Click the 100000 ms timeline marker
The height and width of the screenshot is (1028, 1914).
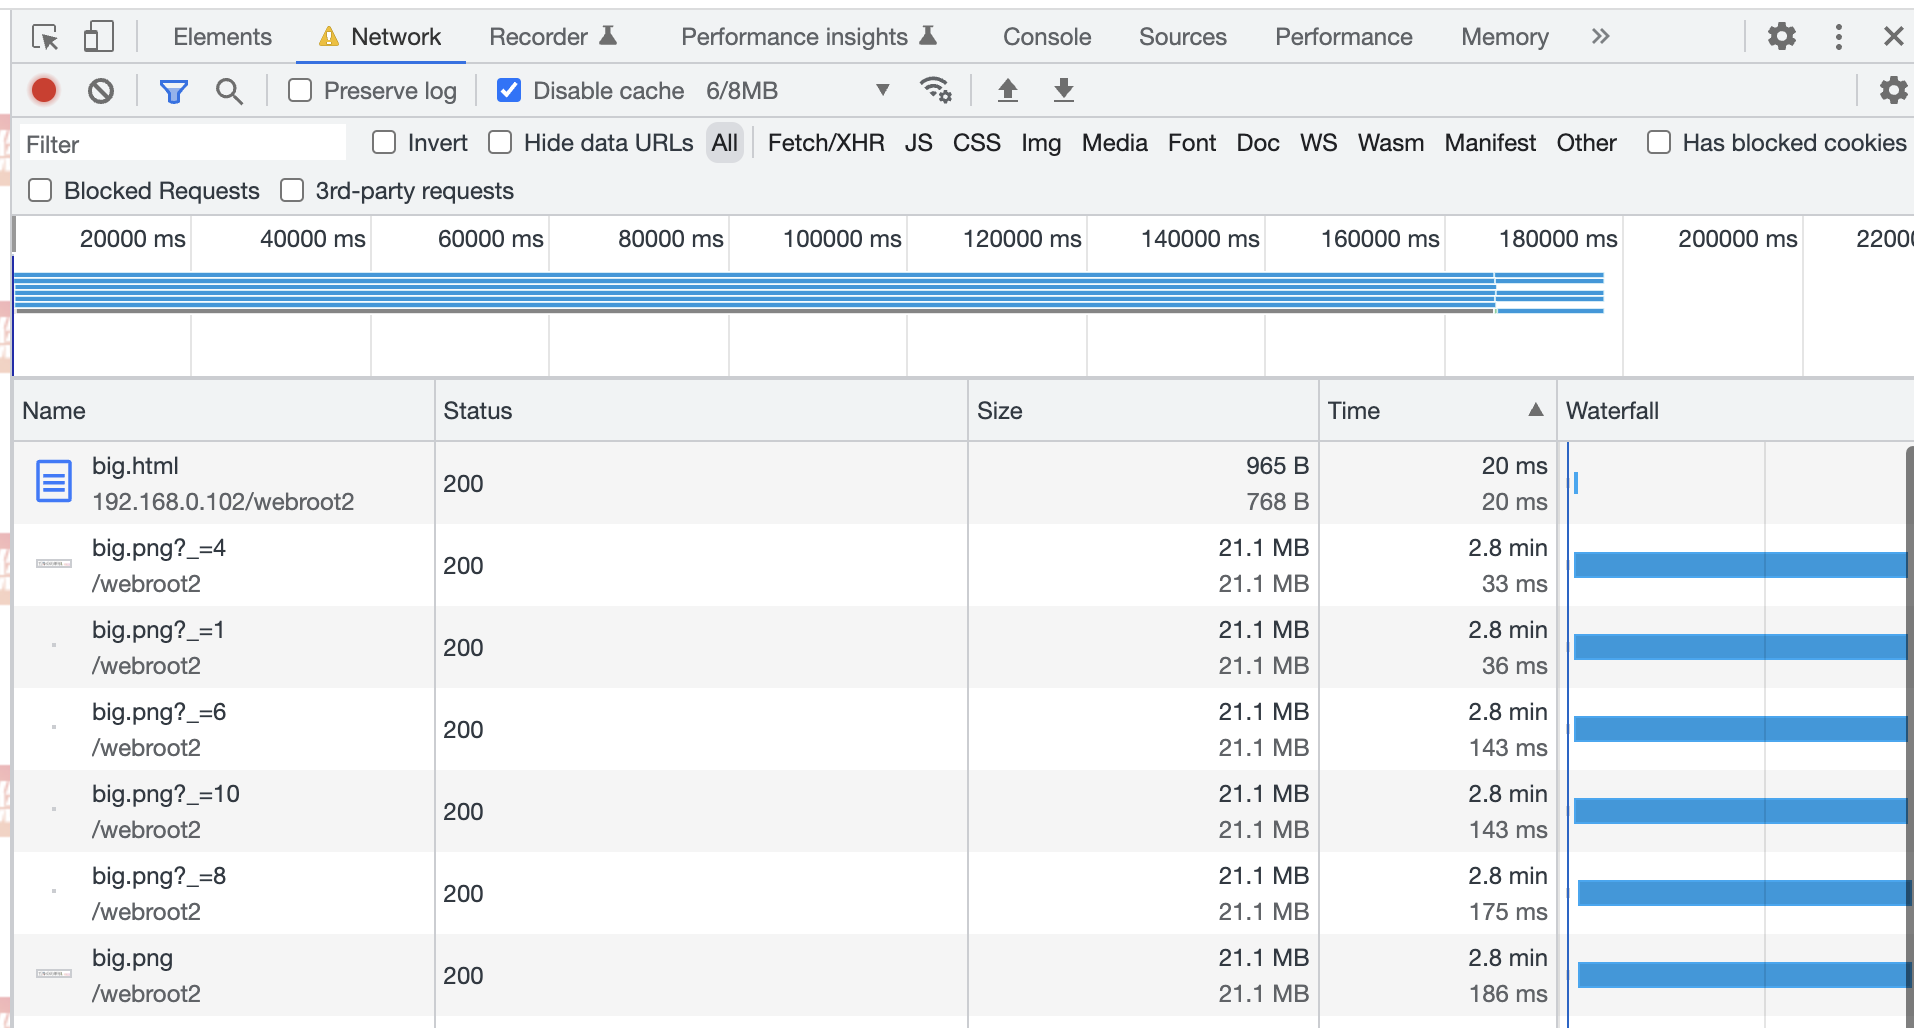point(842,239)
